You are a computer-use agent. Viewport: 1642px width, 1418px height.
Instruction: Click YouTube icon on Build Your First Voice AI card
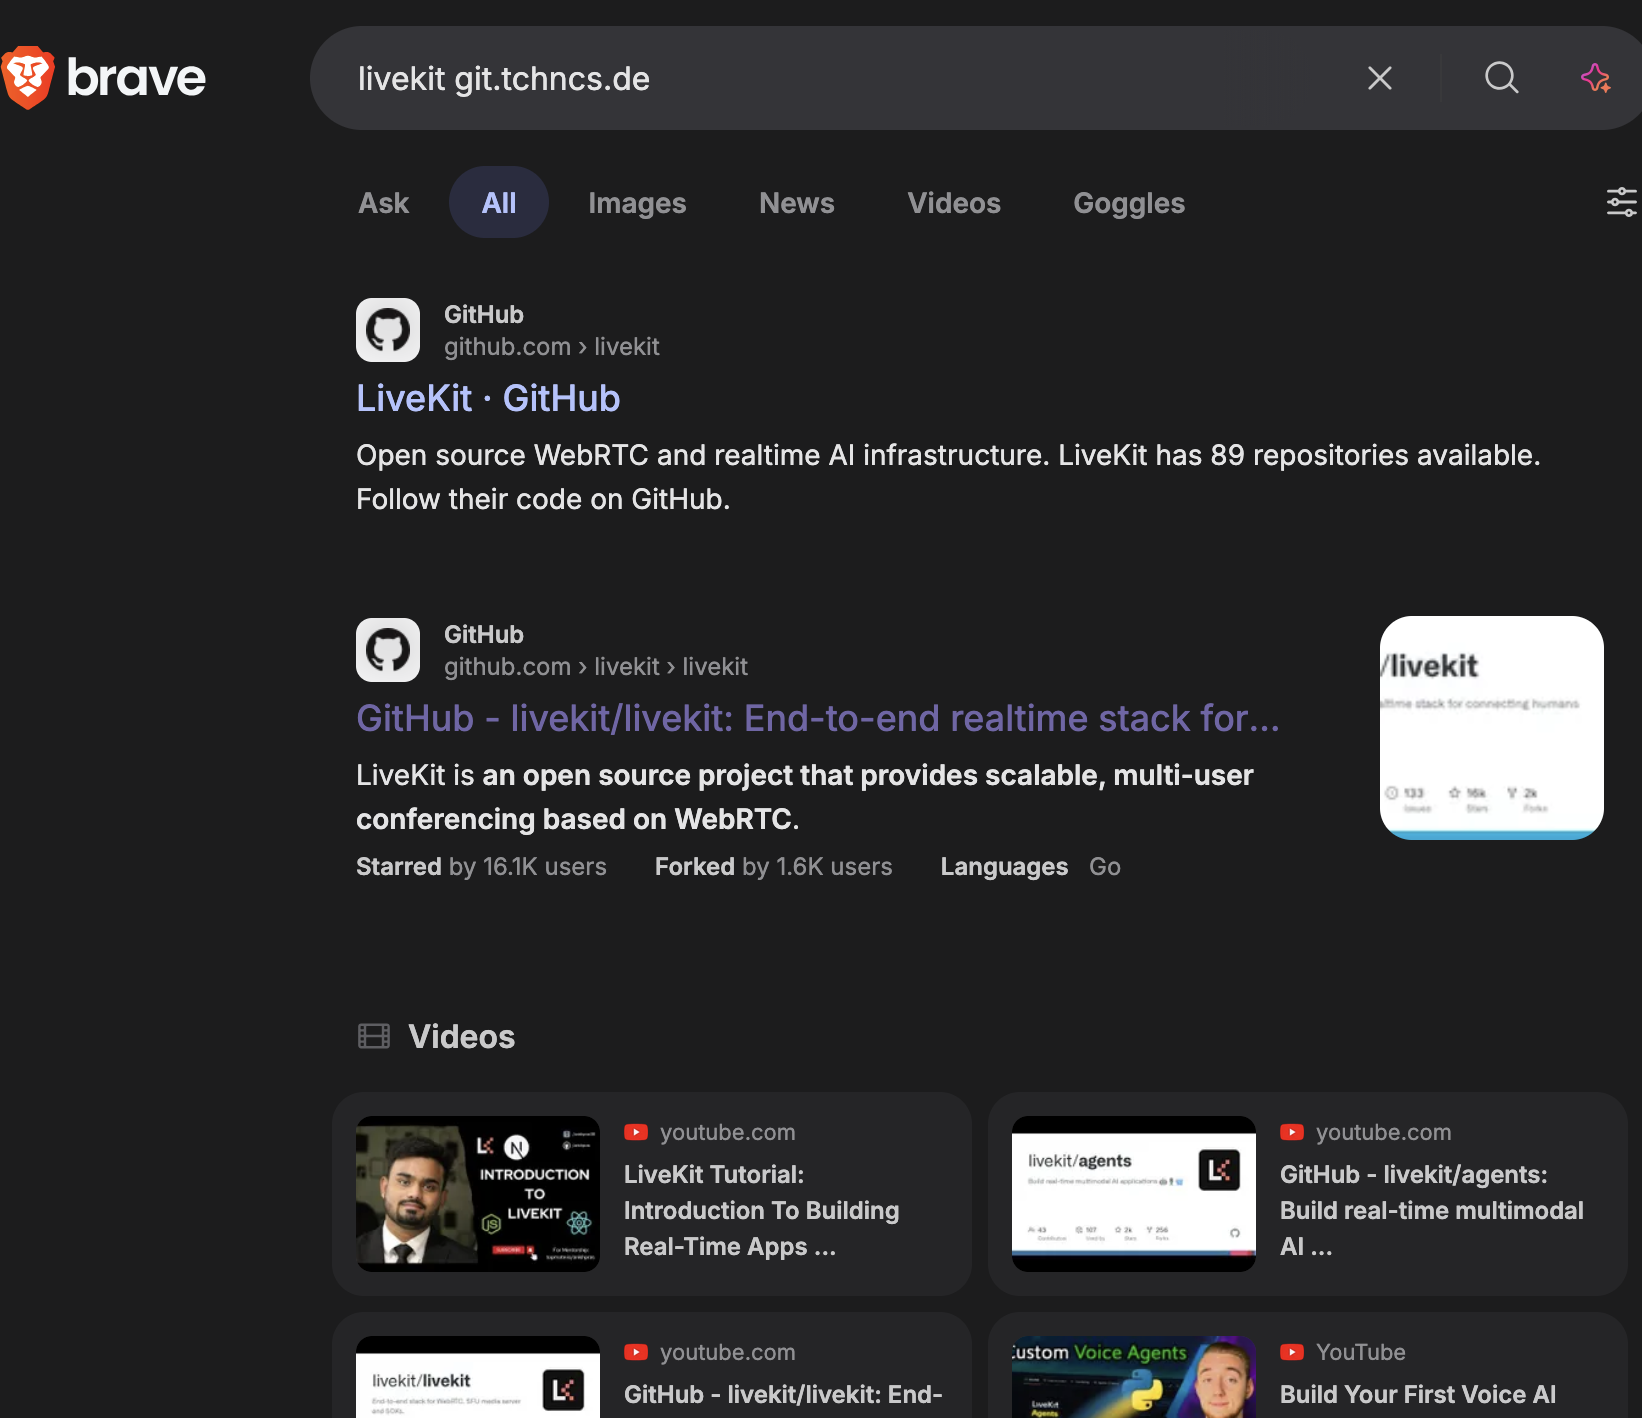(1292, 1352)
